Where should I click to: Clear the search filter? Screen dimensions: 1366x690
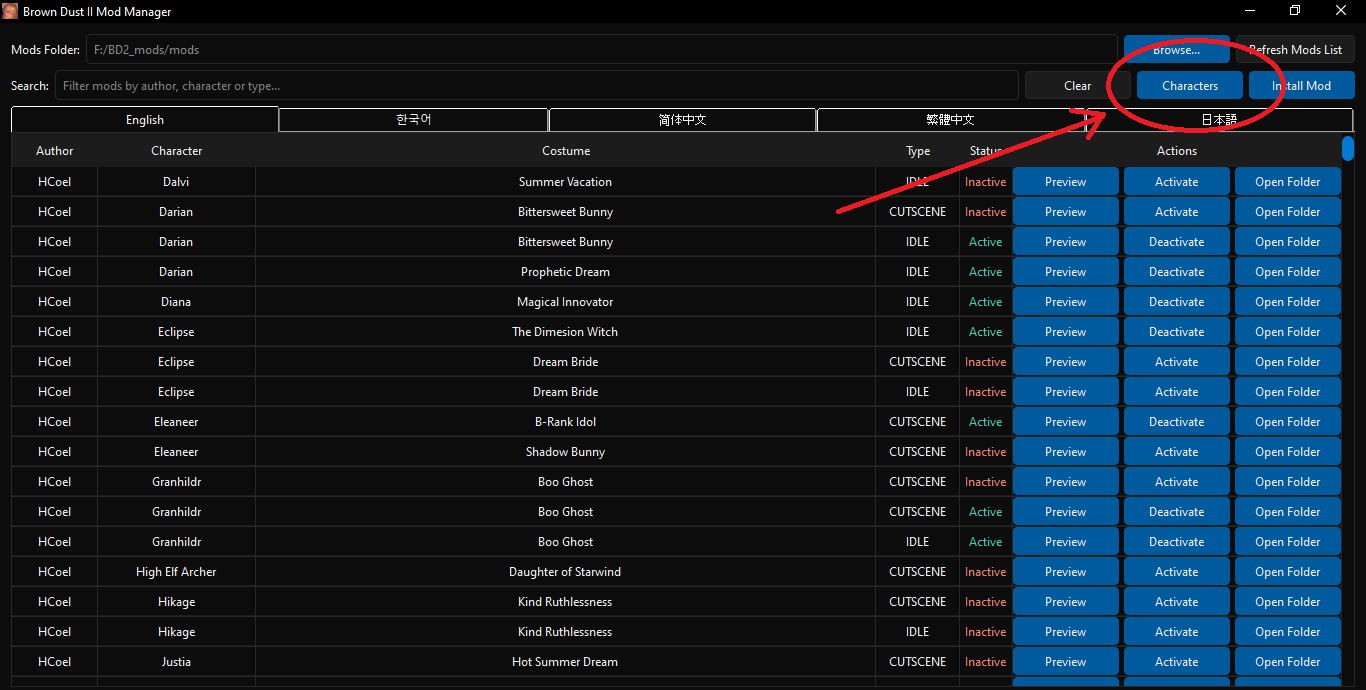pyautogui.click(x=1077, y=86)
